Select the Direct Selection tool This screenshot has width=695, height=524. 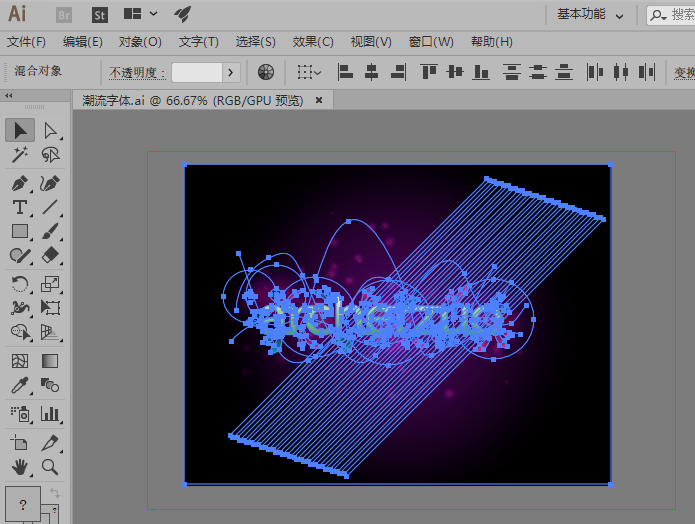[x=49, y=130]
